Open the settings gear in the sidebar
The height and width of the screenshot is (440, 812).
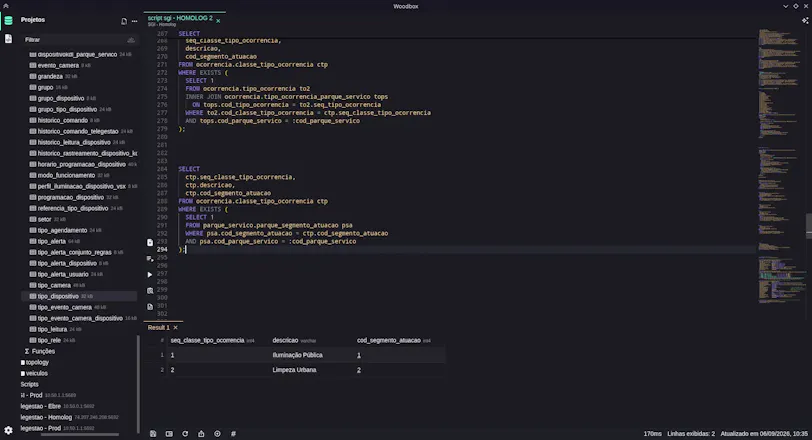[8, 430]
